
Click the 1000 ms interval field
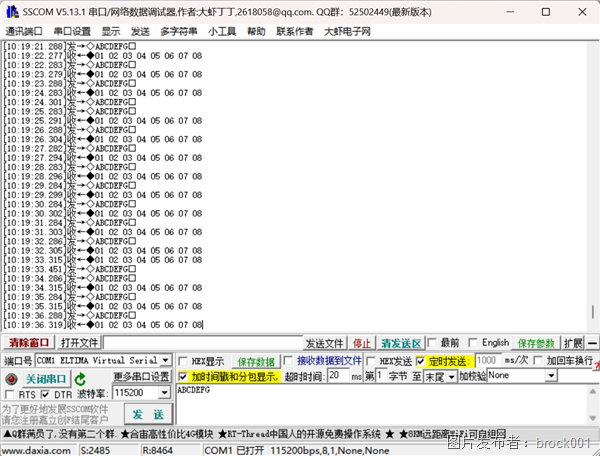click(488, 360)
